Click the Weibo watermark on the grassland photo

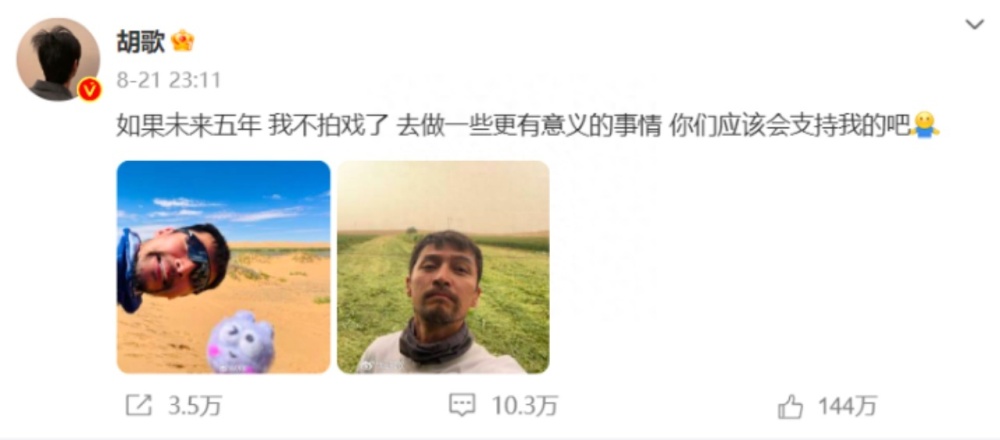(380, 365)
